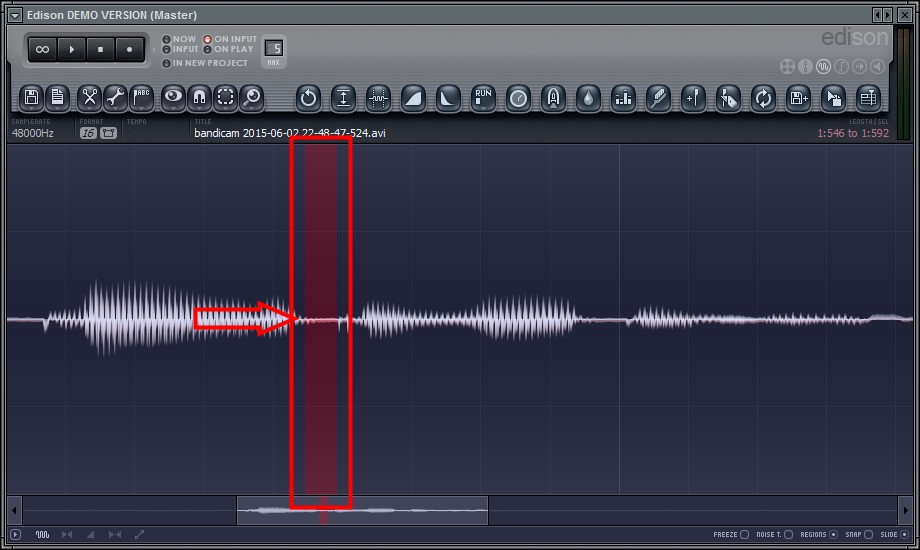Image resolution: width=920 pixels, height=550 pixels.
Task: Open the Edison window menu arrow
Action: [14, 15]
